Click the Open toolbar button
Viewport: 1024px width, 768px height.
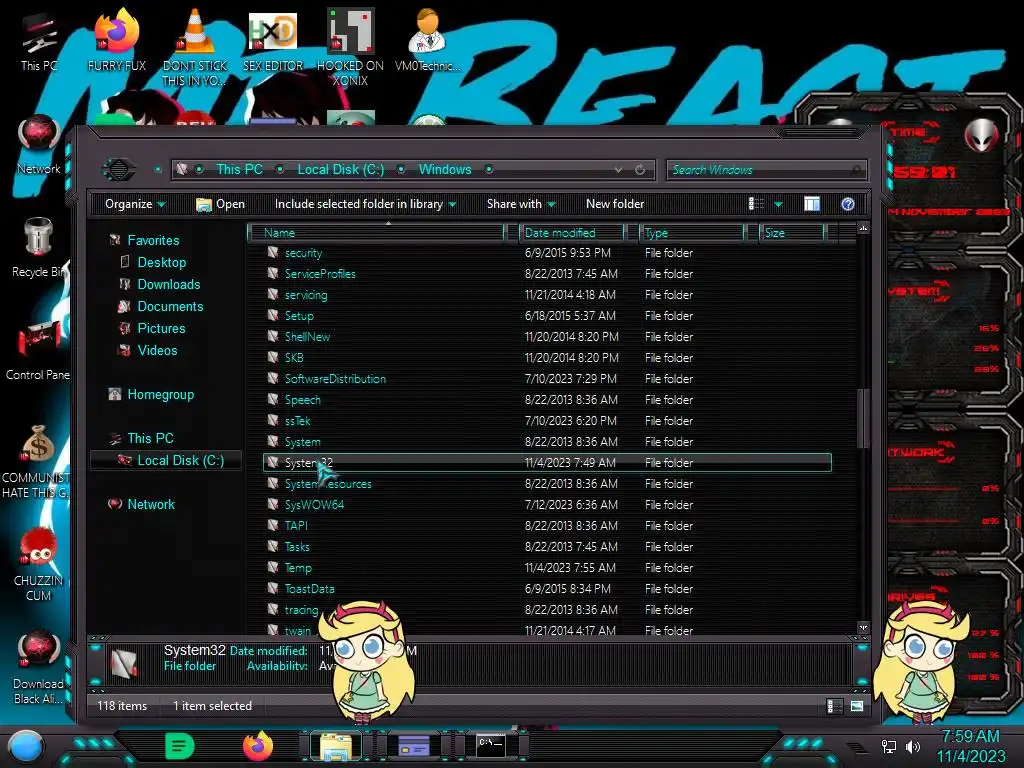[x=221, y=204]
